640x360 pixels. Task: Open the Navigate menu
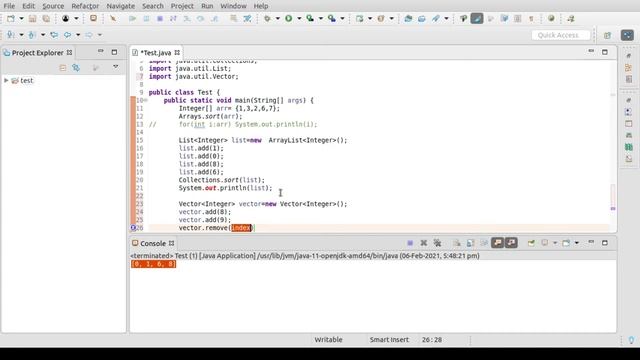(120, 6)
